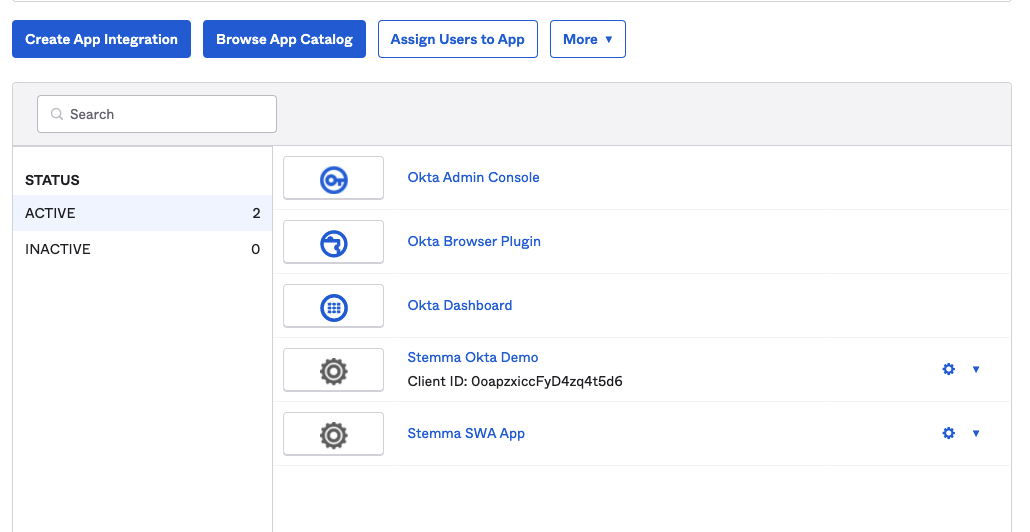Expand actions arrow for Stemma SWA App
The image size is (1030, 532).
(x=976, y=433)
